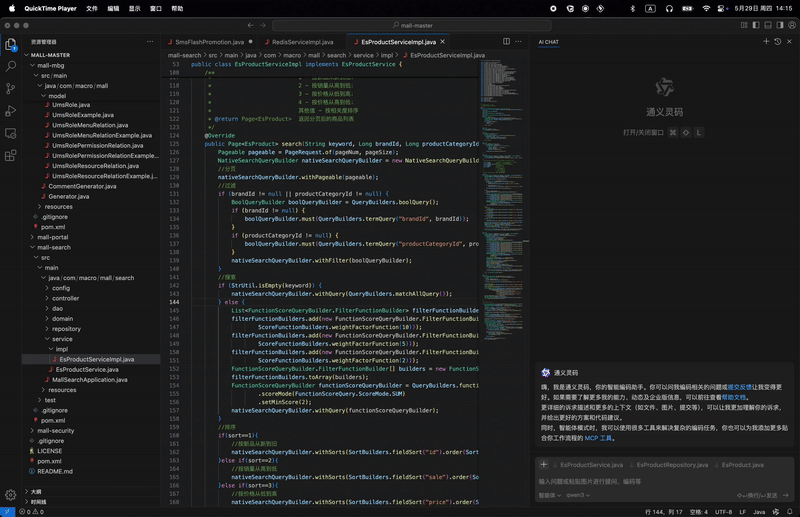800x517 pixels.
Task: Open the 文件 menu in macOS menu bar
Action: point(92,8)
